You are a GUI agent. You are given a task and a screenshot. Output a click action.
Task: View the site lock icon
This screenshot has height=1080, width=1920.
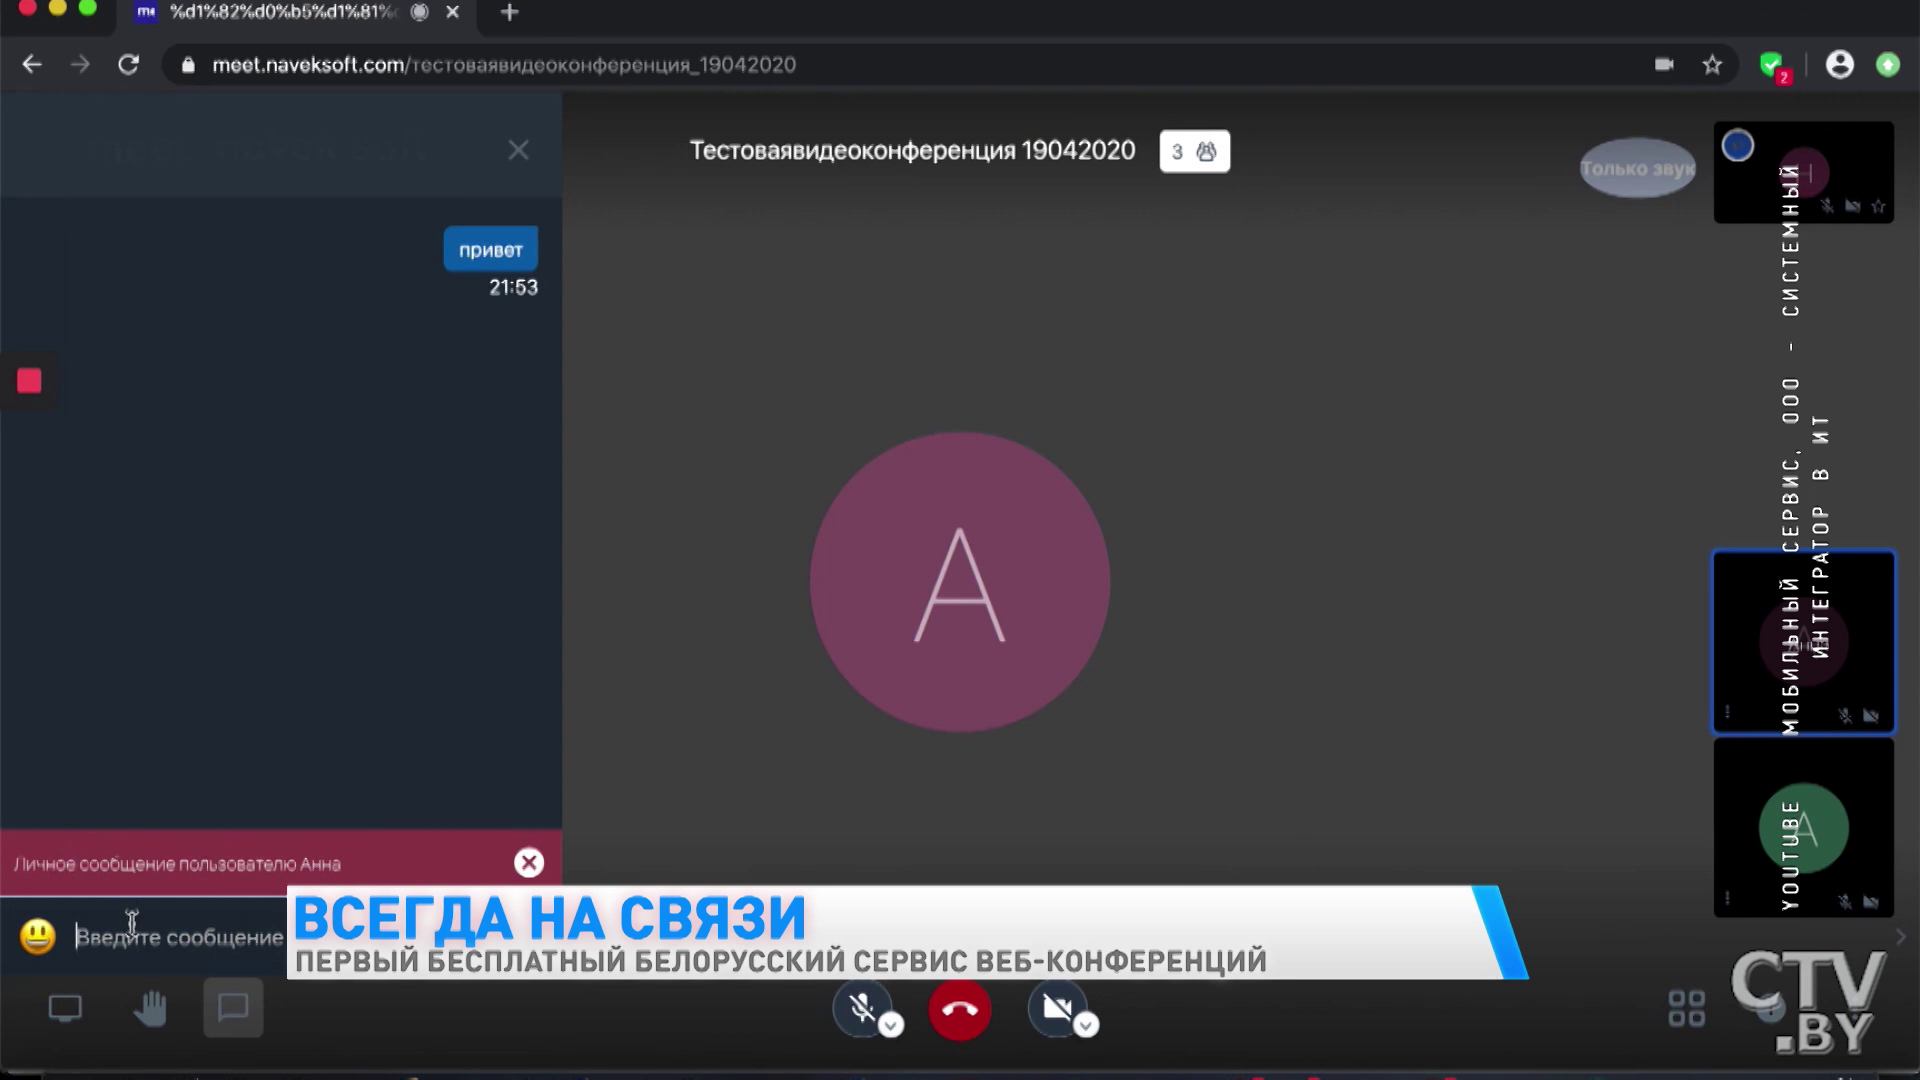[x=188, y=65]
